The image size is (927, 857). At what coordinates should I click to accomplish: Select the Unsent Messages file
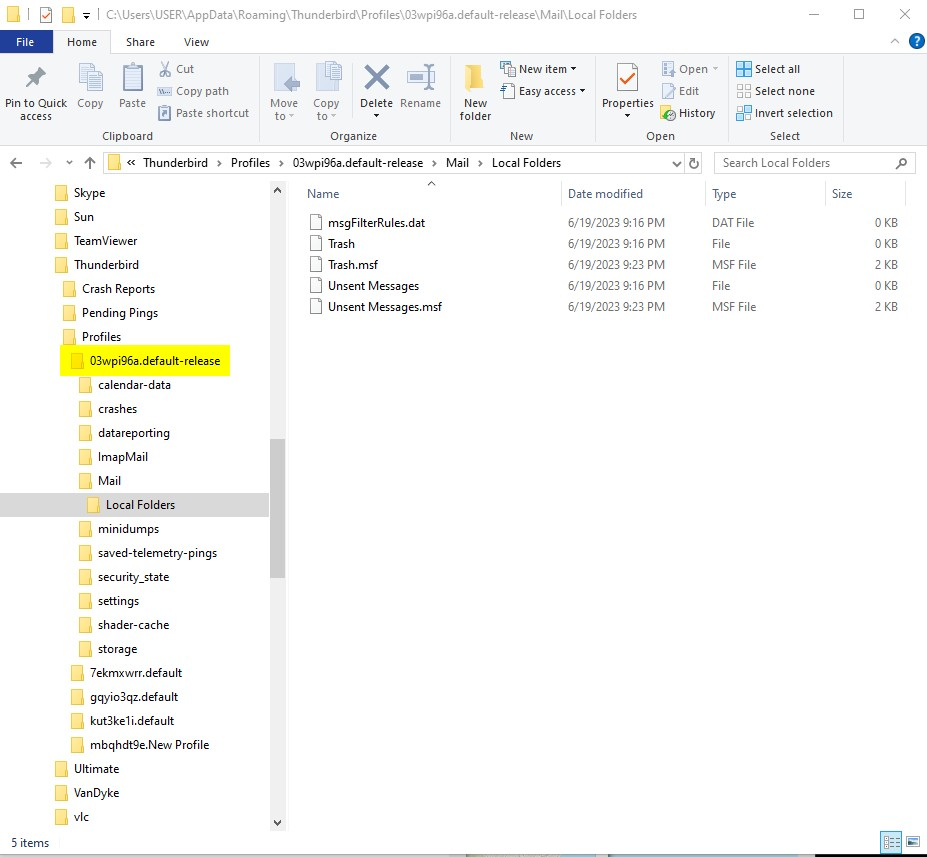pos(374,286)
